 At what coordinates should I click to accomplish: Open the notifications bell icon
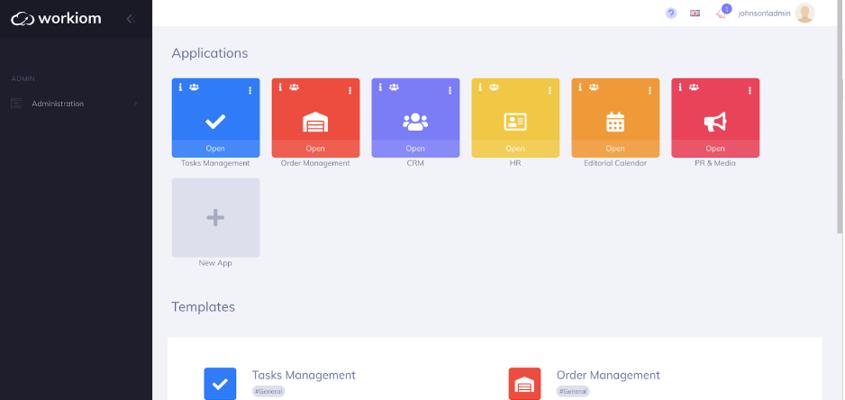[721, 14]
